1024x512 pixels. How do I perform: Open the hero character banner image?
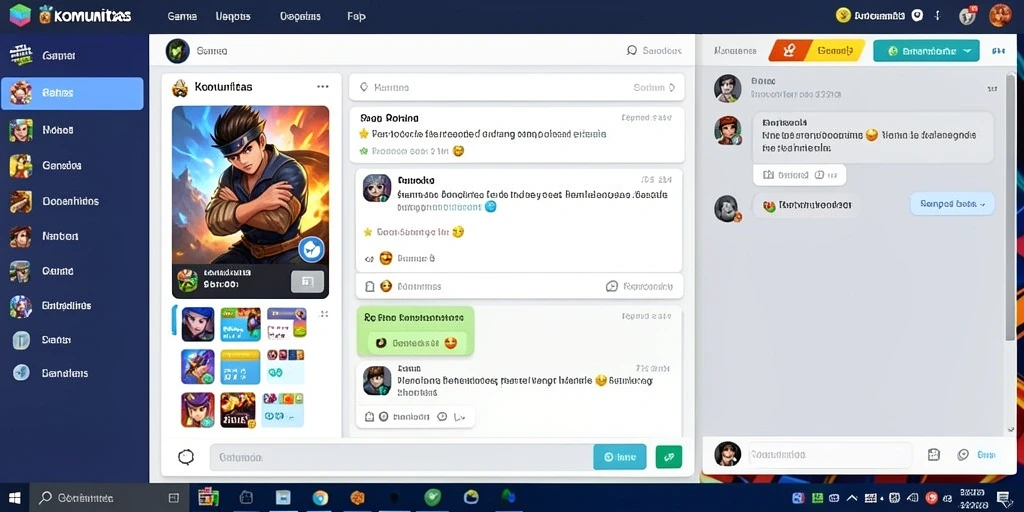(x=250, y=185)
